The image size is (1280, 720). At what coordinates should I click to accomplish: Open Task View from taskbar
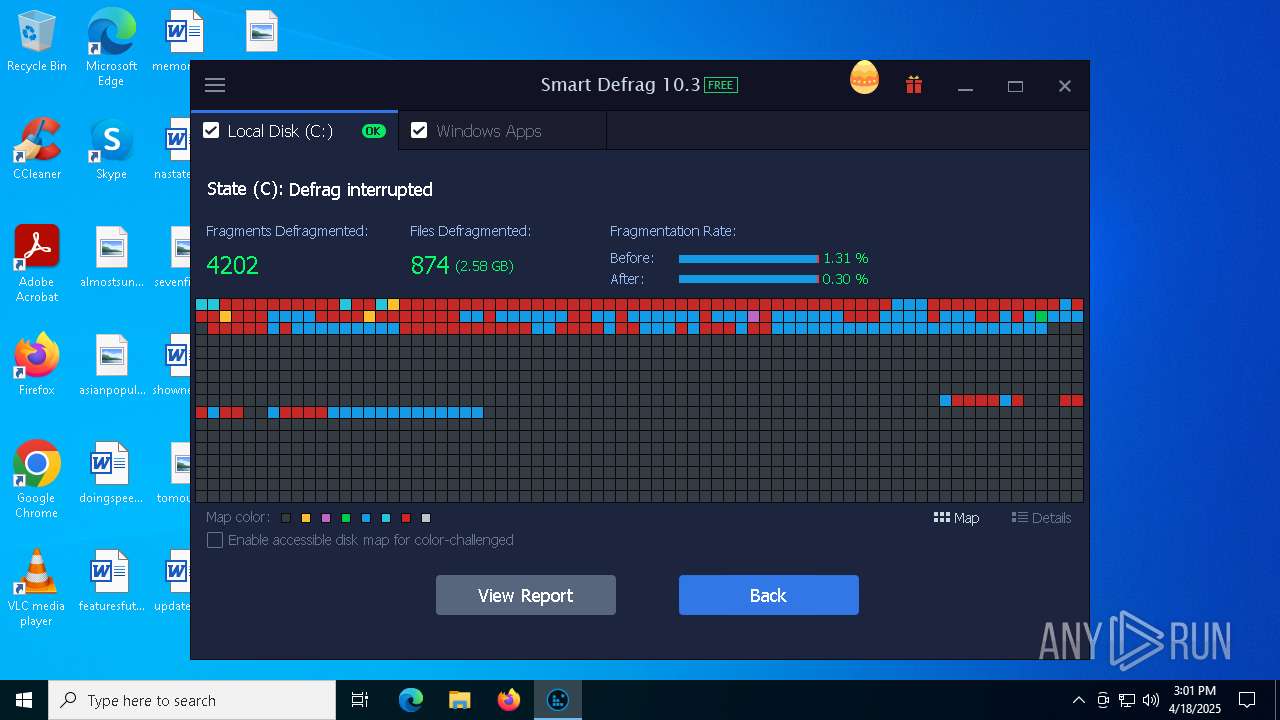(360, 700)
